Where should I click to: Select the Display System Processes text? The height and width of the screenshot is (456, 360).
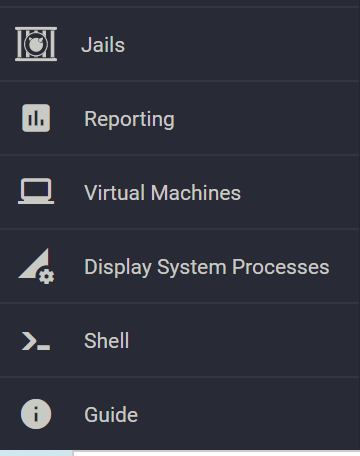[x=207, y=267]
